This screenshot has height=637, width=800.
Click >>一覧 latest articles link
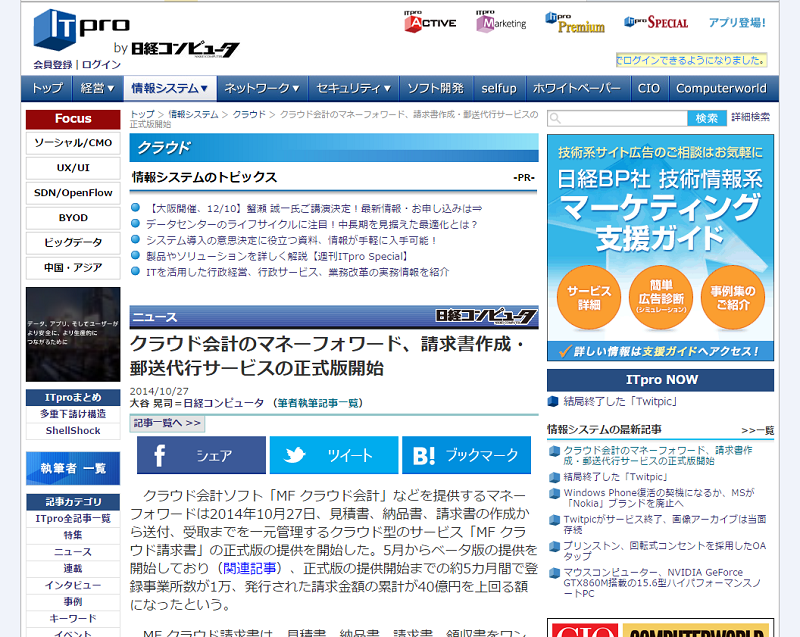point(758,430)
